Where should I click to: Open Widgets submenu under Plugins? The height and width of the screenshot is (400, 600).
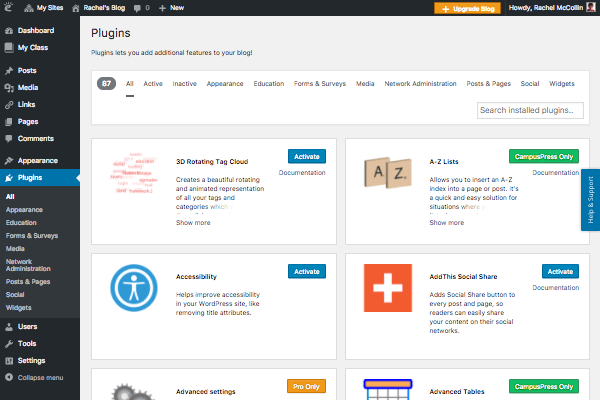pyautogui.click(x=18, y=308)
